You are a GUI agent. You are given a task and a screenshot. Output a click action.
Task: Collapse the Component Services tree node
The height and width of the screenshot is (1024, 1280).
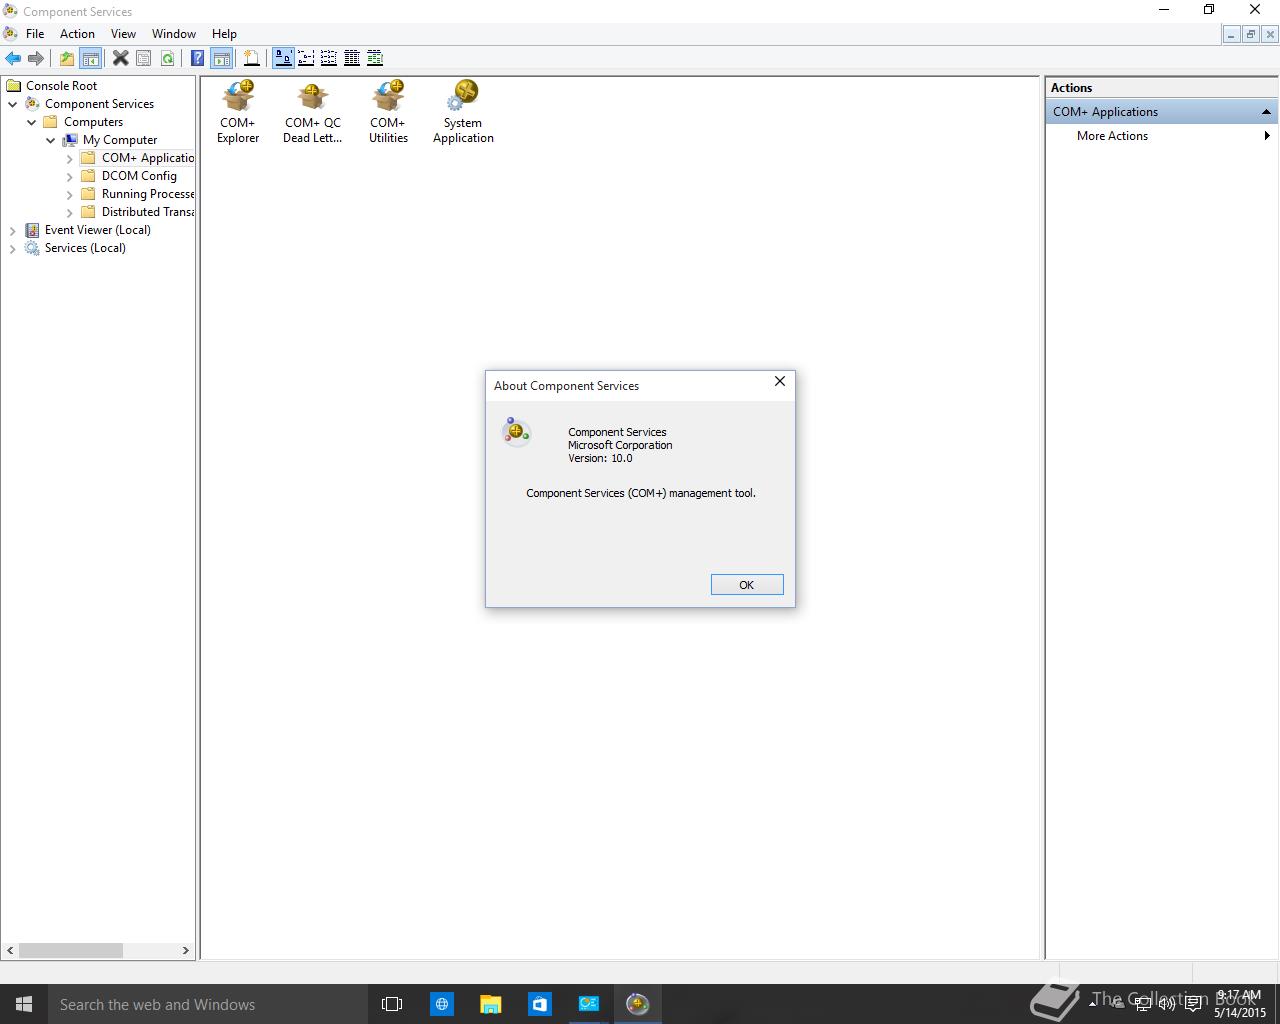[13, 104]
